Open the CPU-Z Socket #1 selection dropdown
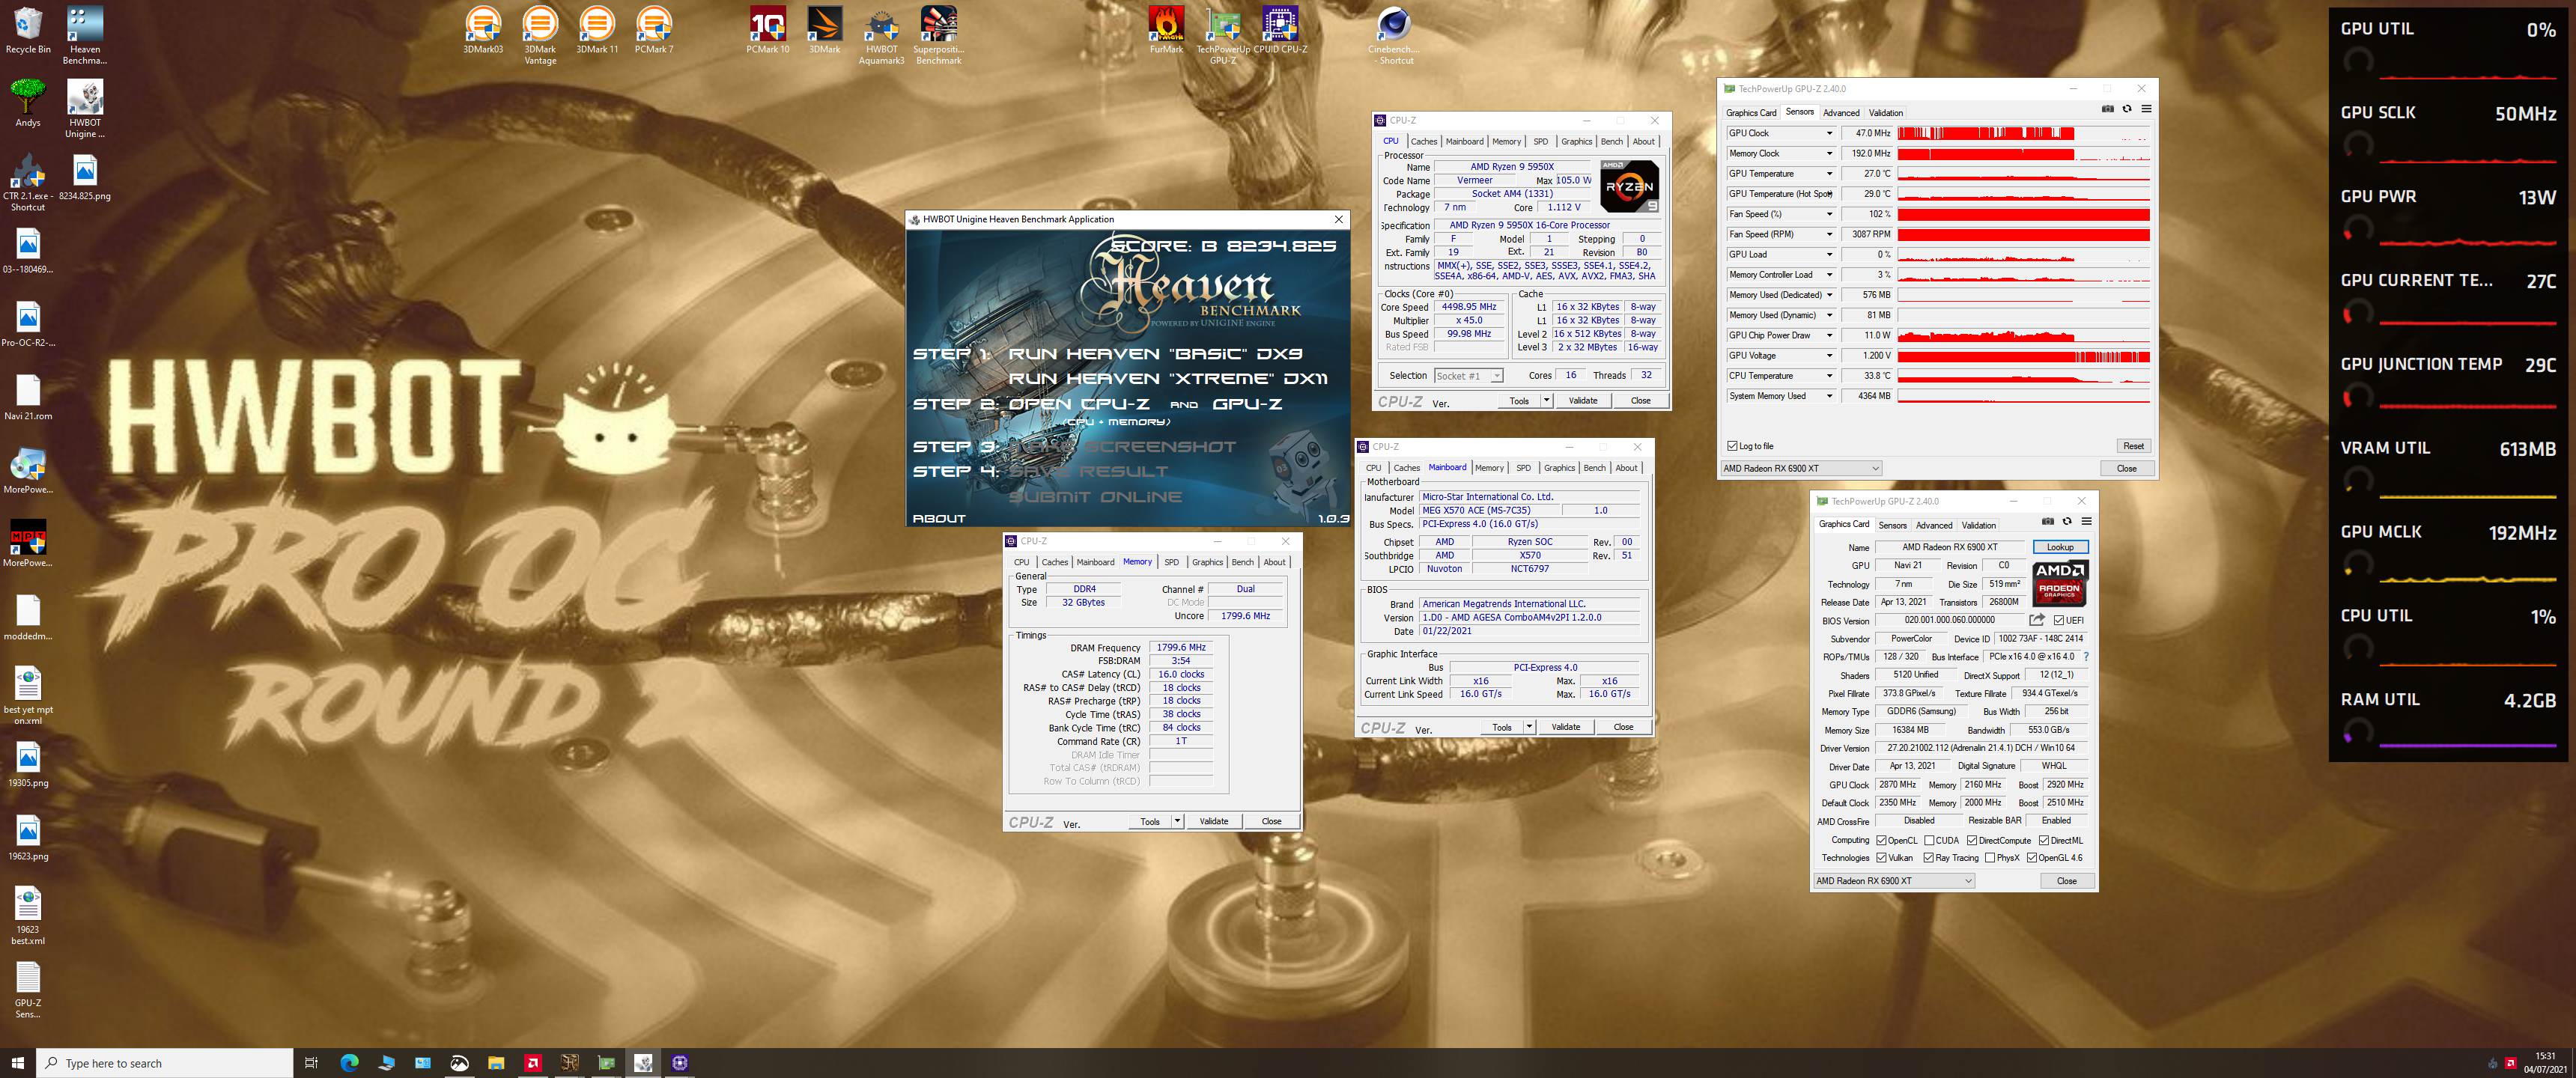 1468,376
